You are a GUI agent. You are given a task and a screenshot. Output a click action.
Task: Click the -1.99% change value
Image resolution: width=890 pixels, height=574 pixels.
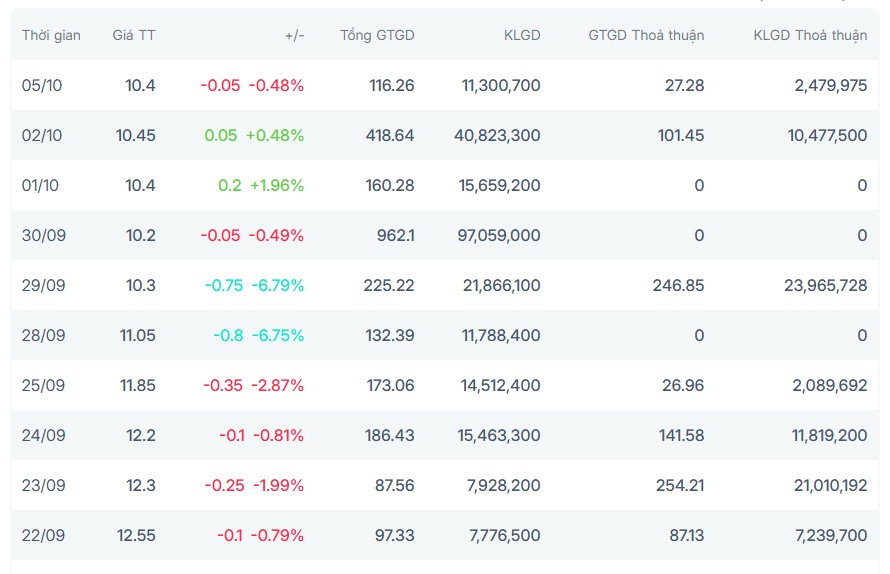[x=278, y=485]
